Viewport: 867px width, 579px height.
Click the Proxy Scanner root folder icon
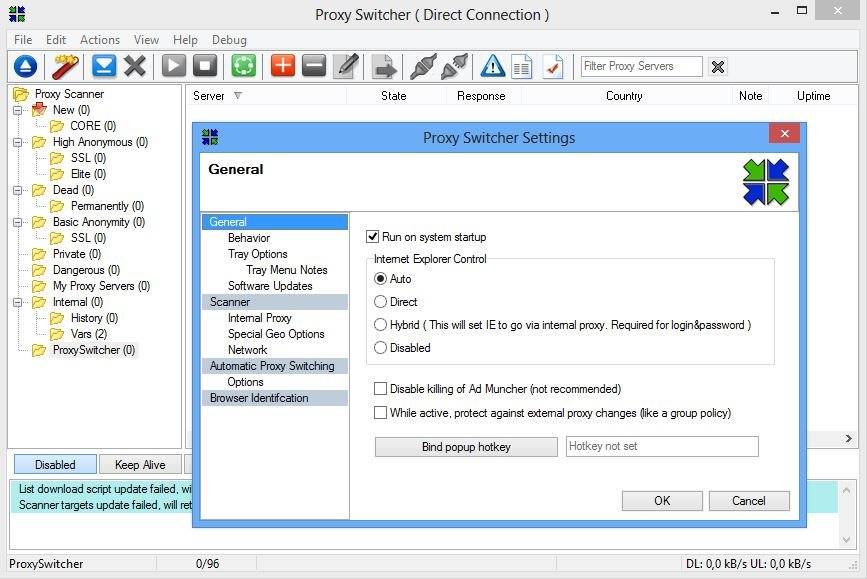pos(20,94)
